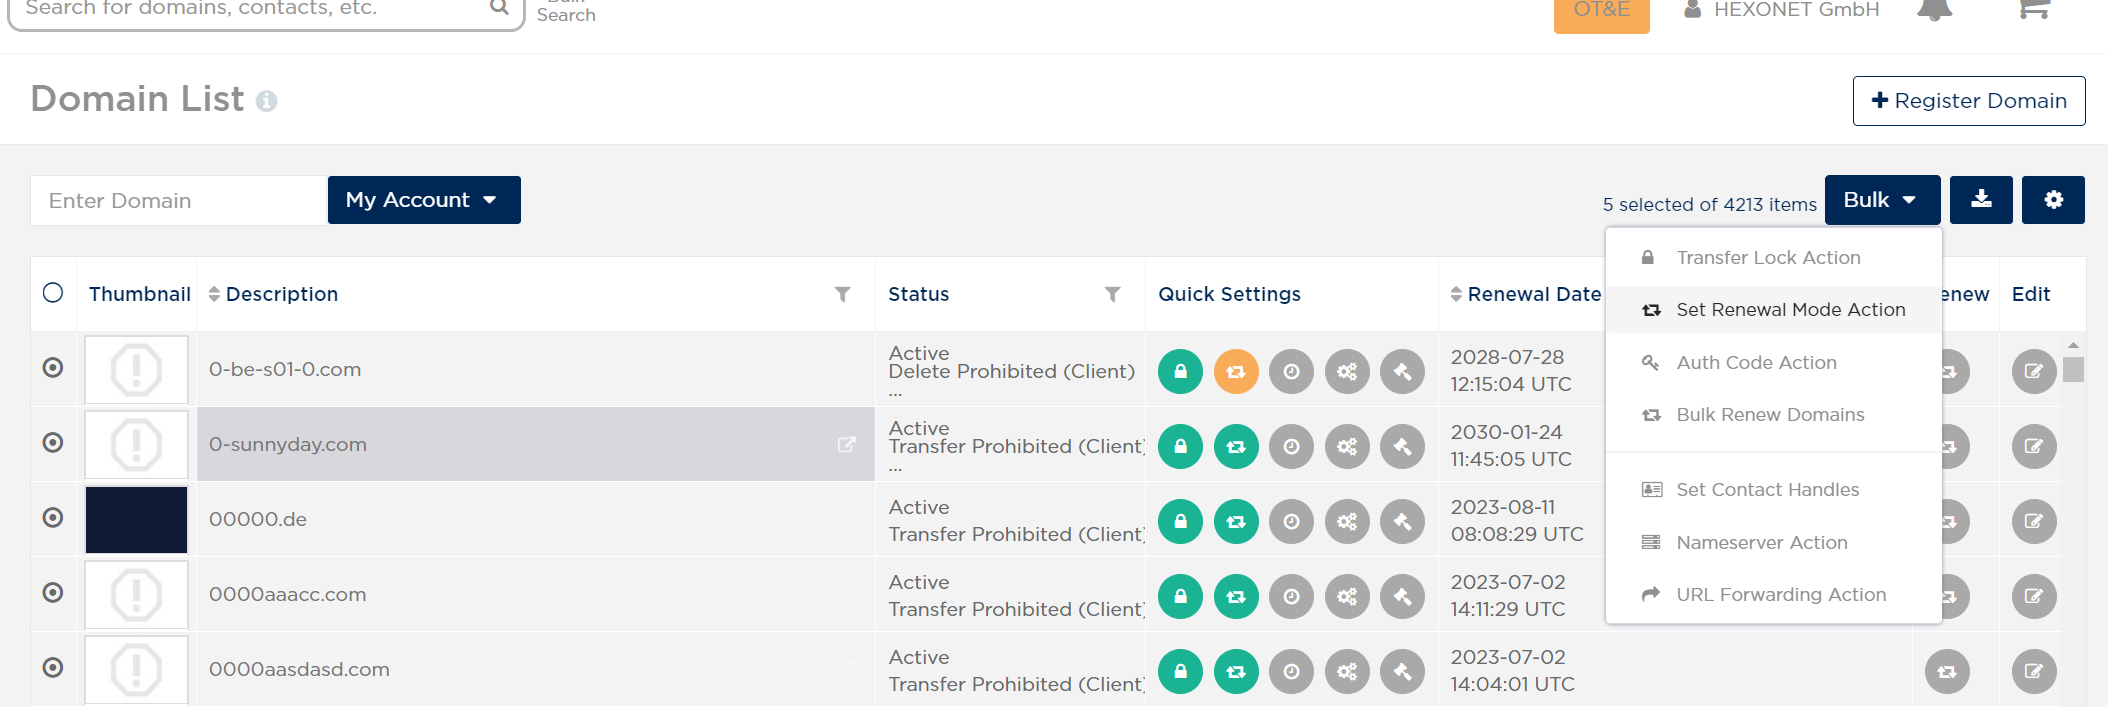The image size is (2108, 707).
Task: Toggle selection radio for 0-be-s01-0.com
Action: click(53, 368)
